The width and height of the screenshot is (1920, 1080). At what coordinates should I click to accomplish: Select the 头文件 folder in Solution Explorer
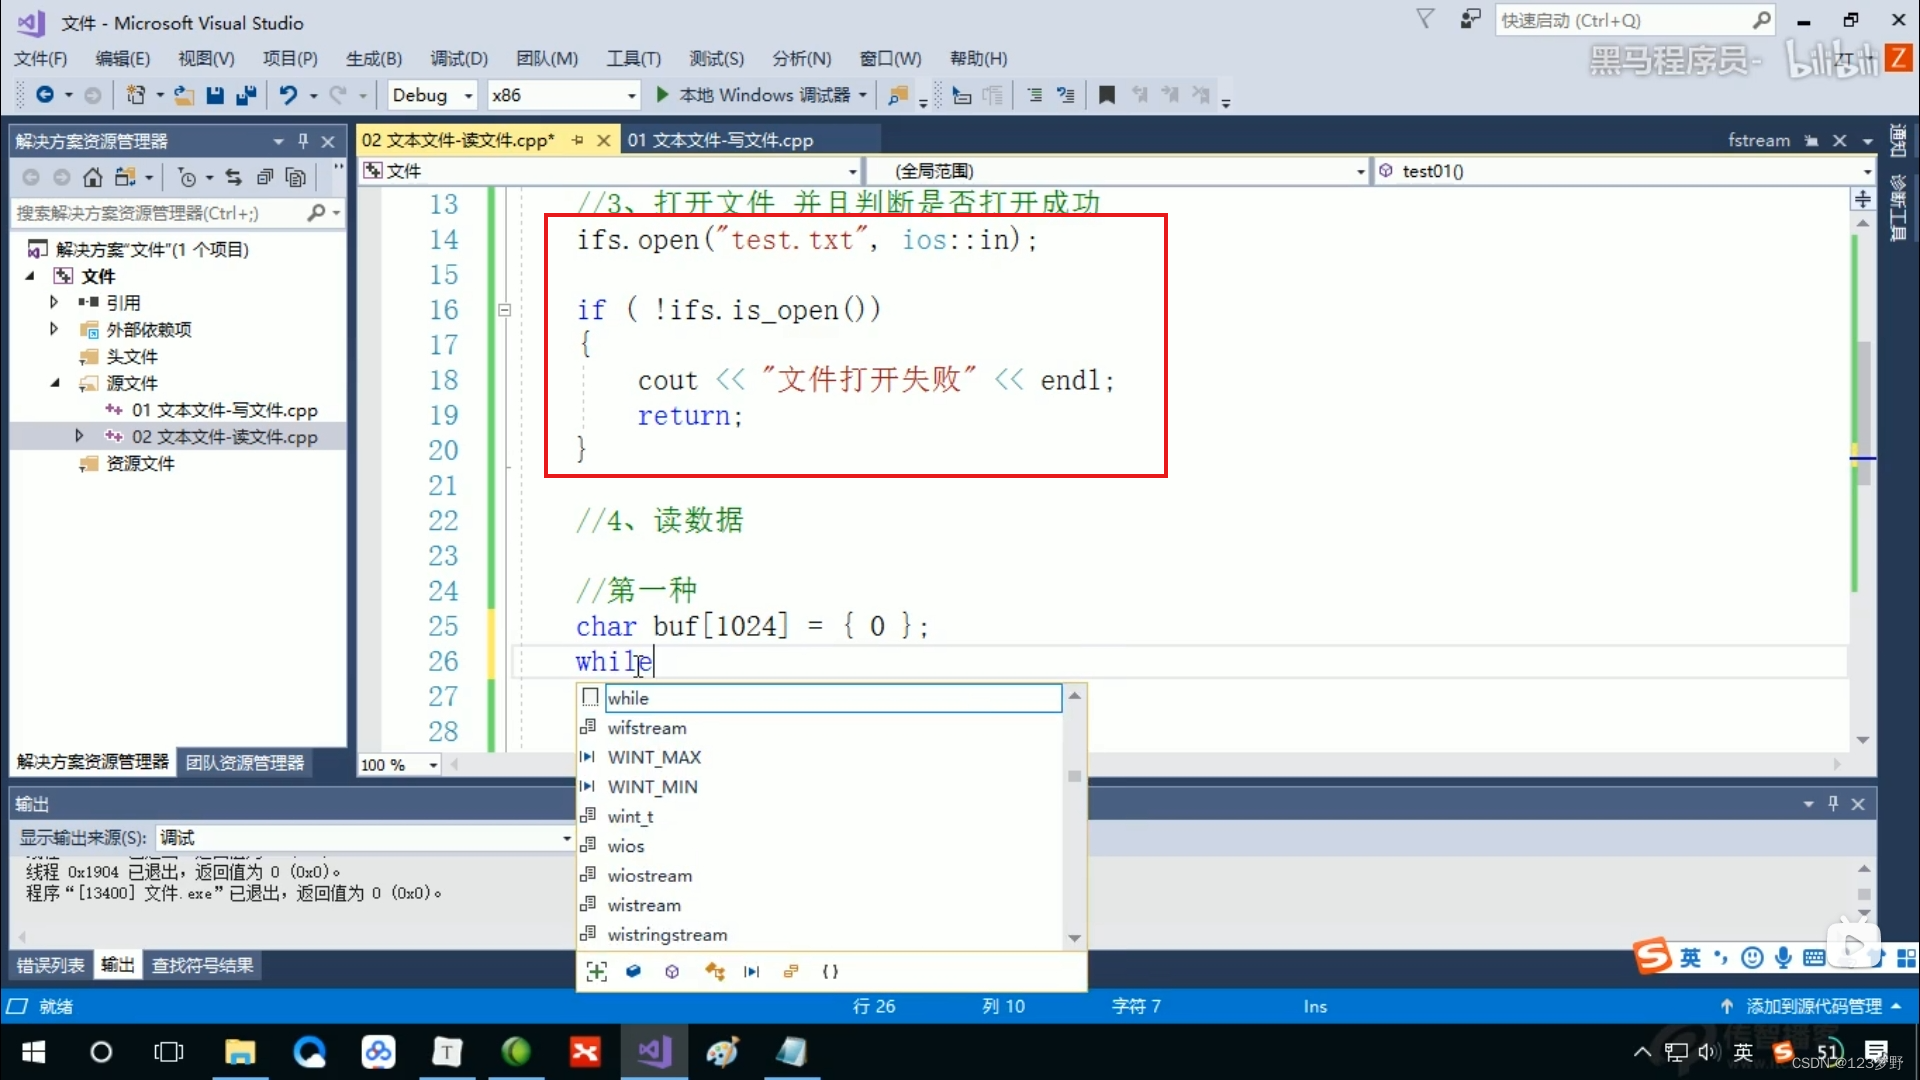click(x=132, y=356)
